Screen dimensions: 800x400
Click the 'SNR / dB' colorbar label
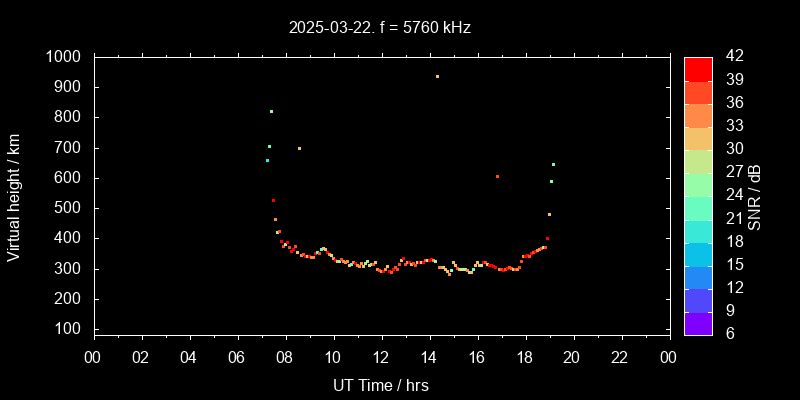(755, 196)
